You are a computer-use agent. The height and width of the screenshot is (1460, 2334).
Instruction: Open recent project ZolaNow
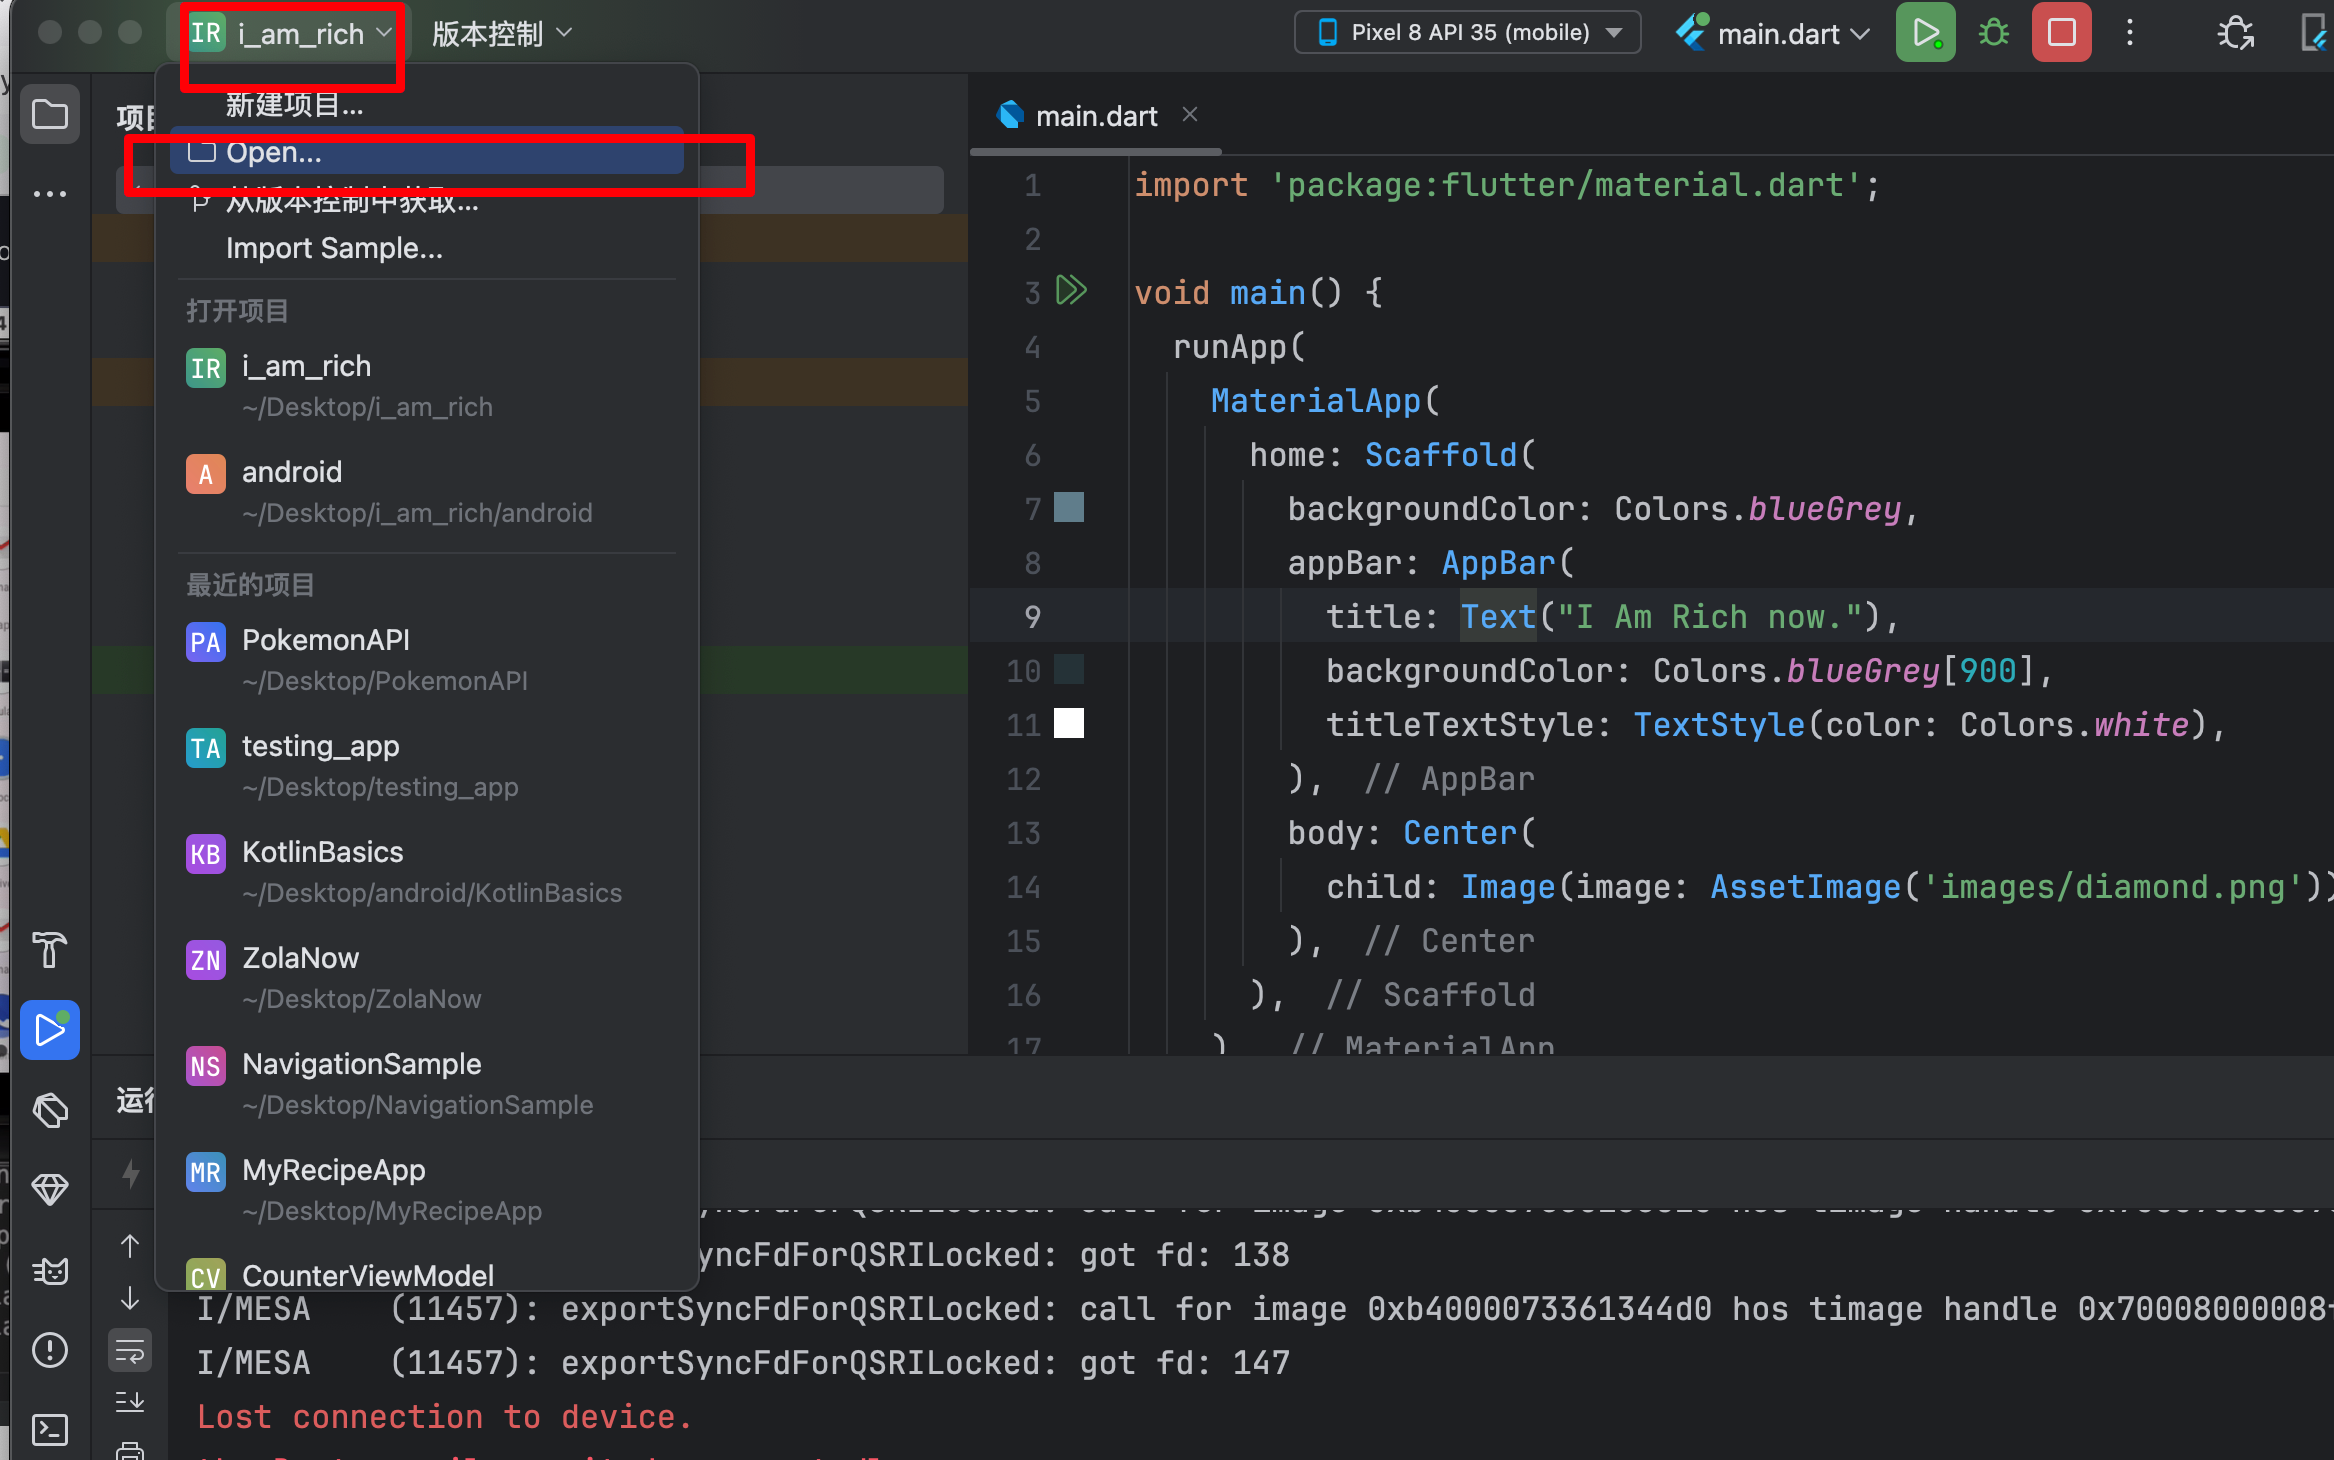click(x=427, y=978)
